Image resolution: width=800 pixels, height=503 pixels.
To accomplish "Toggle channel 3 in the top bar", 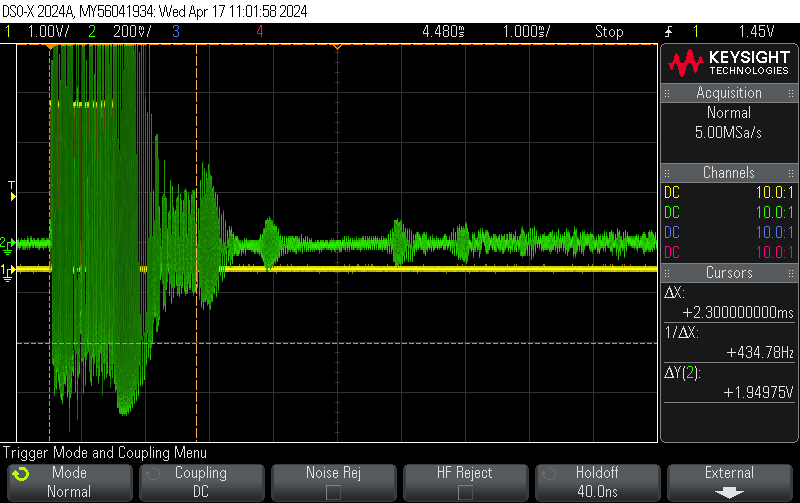I will (175, 32).
